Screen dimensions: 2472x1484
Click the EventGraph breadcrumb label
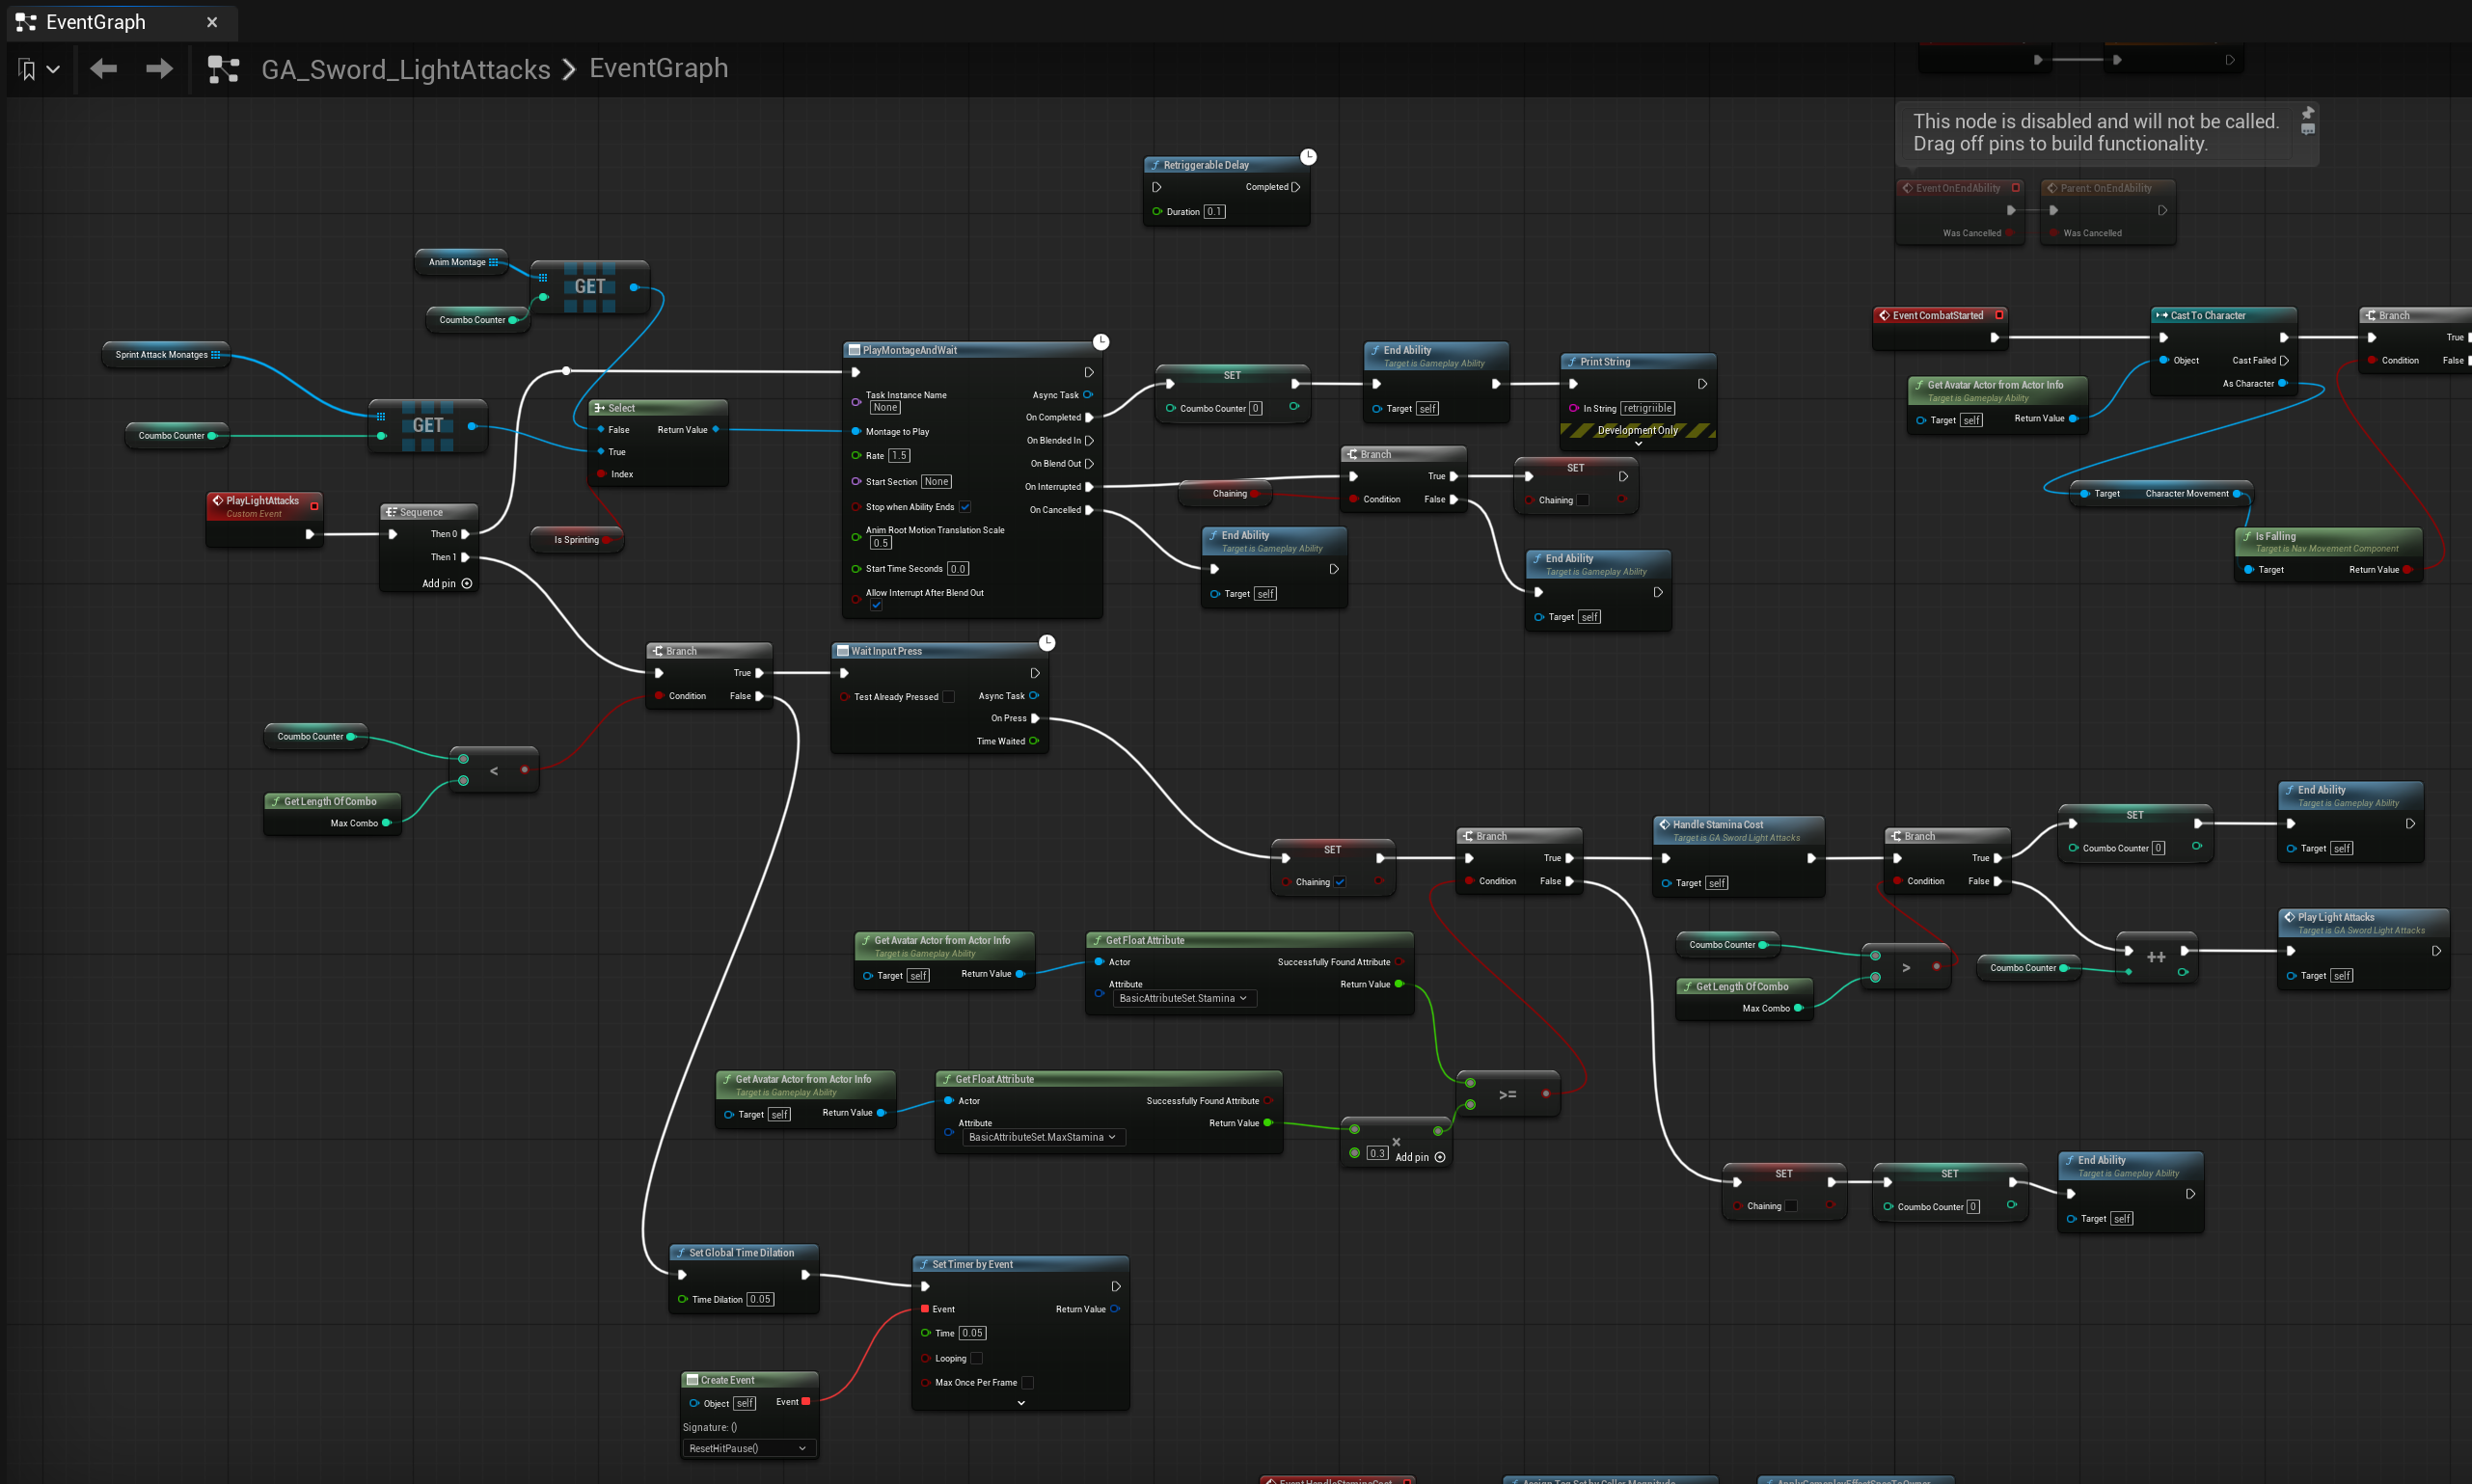[x=658, y=68]
